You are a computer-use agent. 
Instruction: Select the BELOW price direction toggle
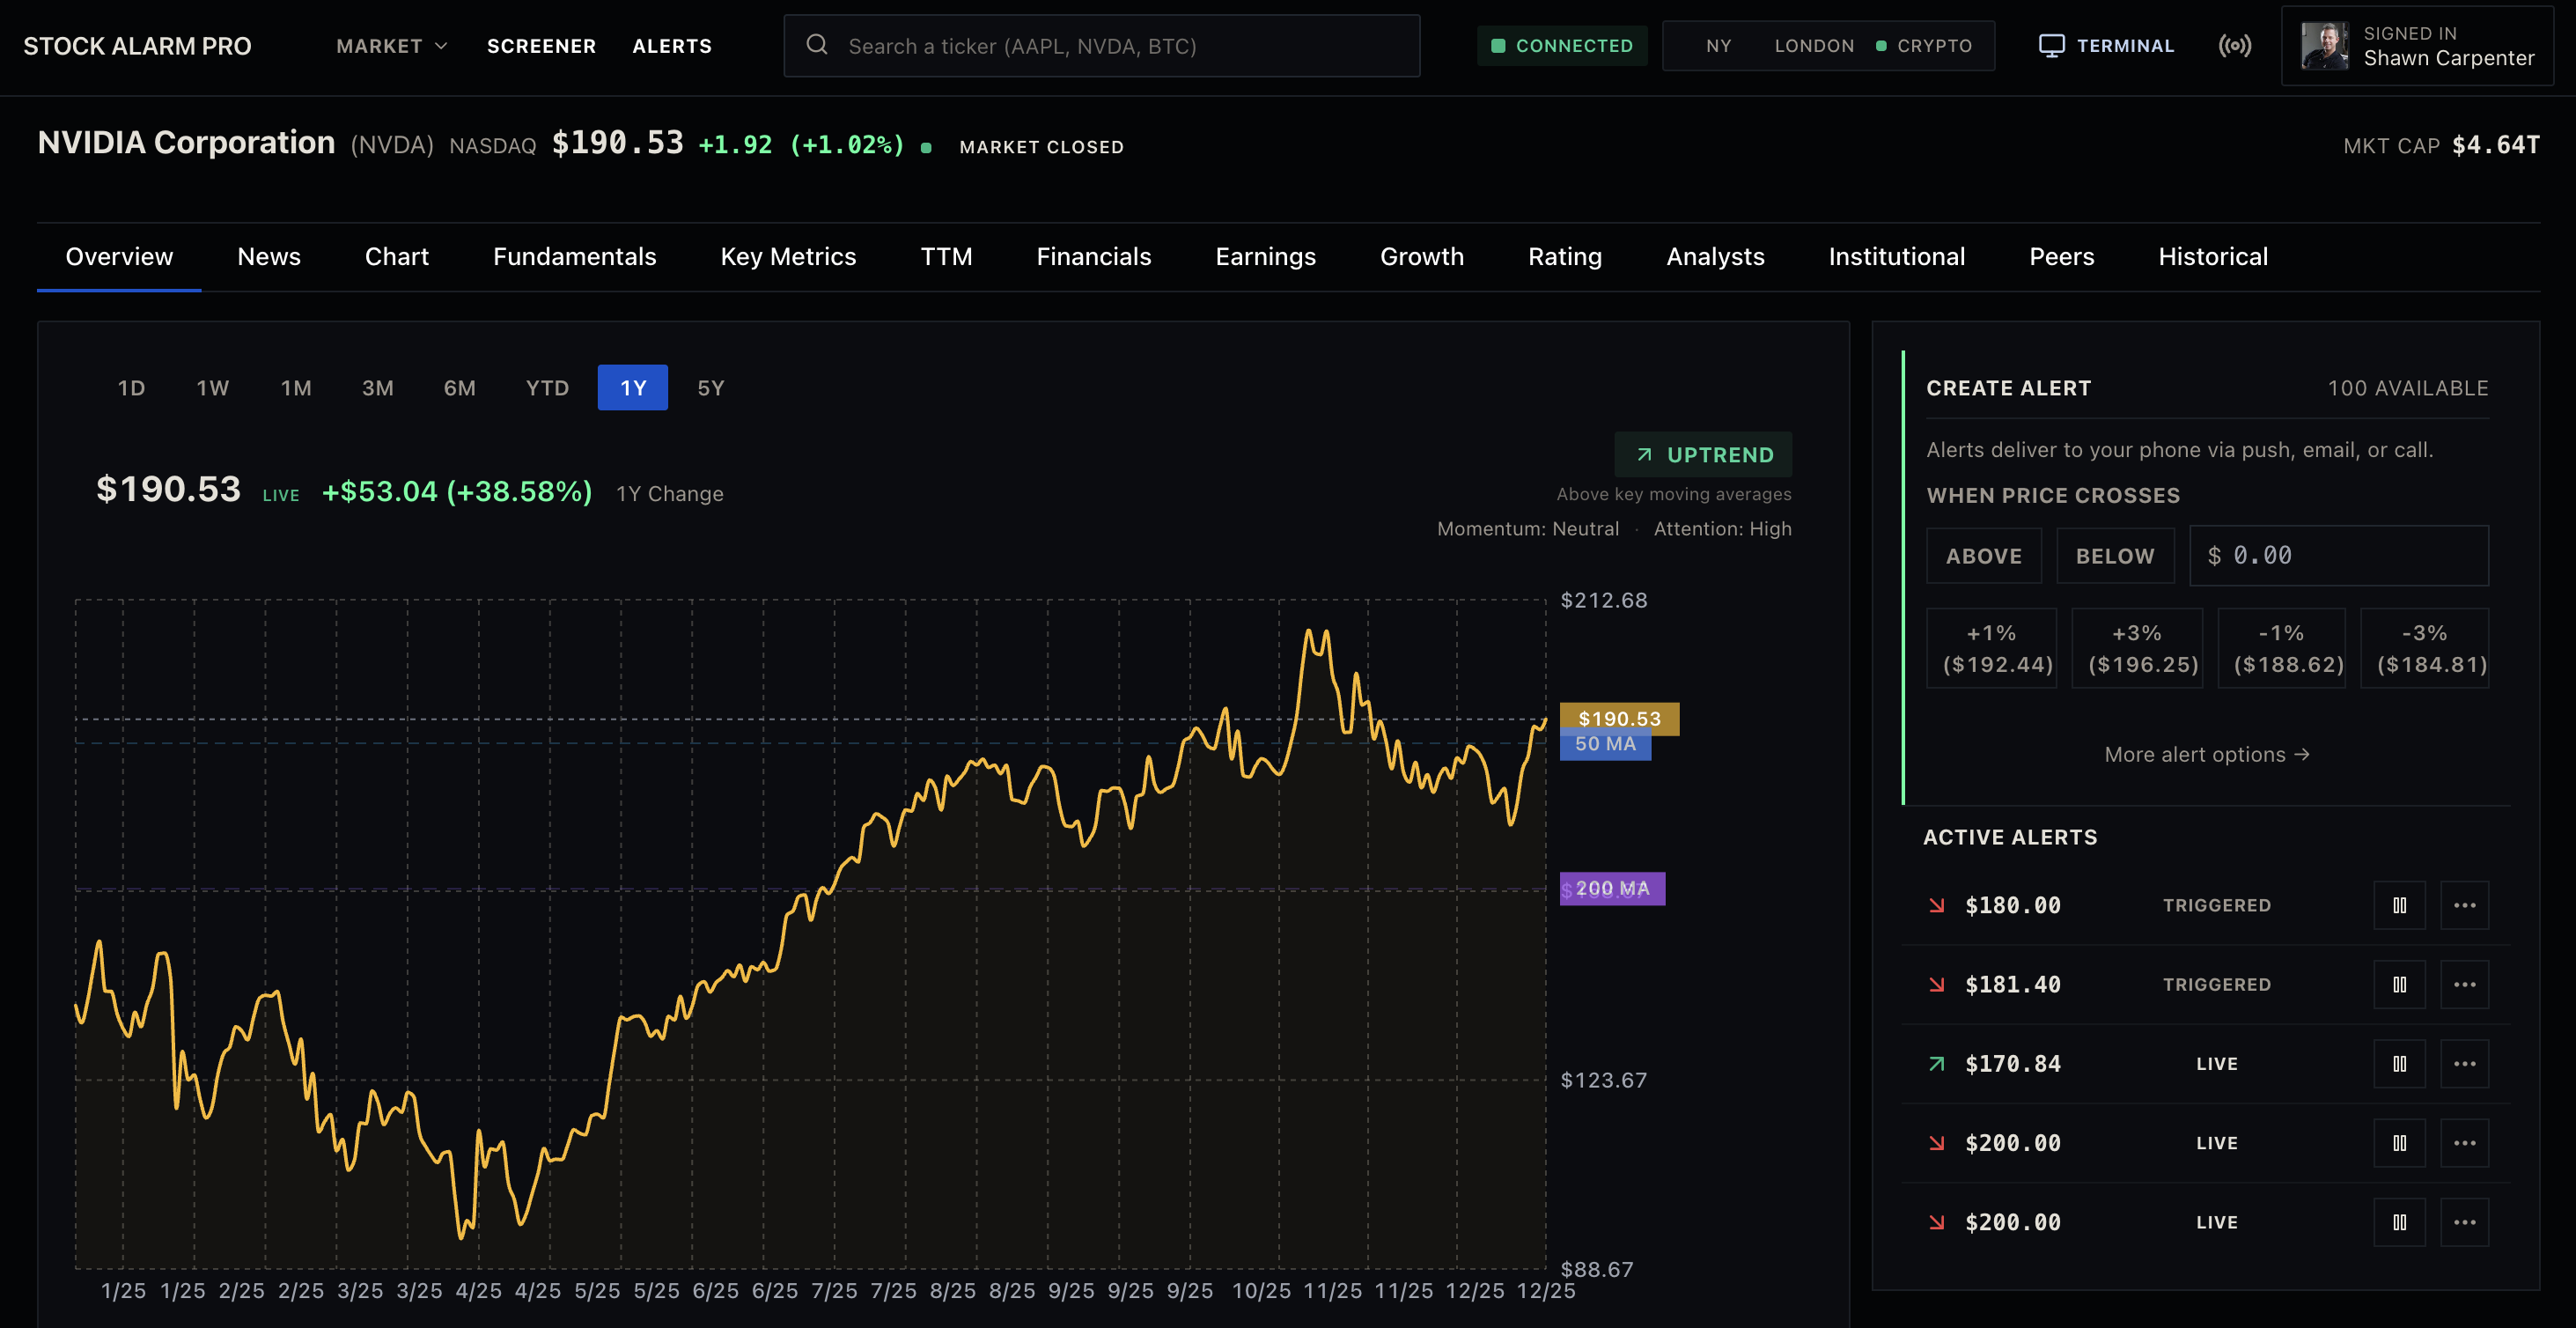[x=2115, y=556]
